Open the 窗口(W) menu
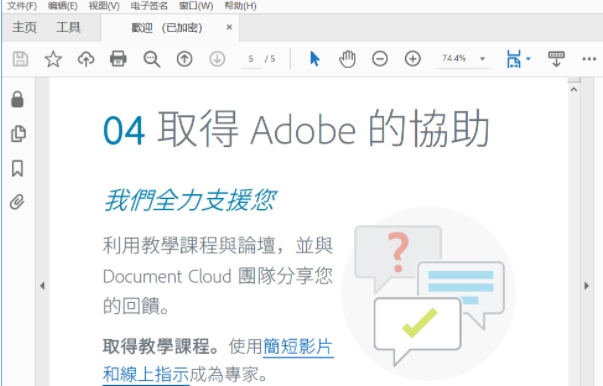The width and height of the screenshot is (603, 386). 196,6
